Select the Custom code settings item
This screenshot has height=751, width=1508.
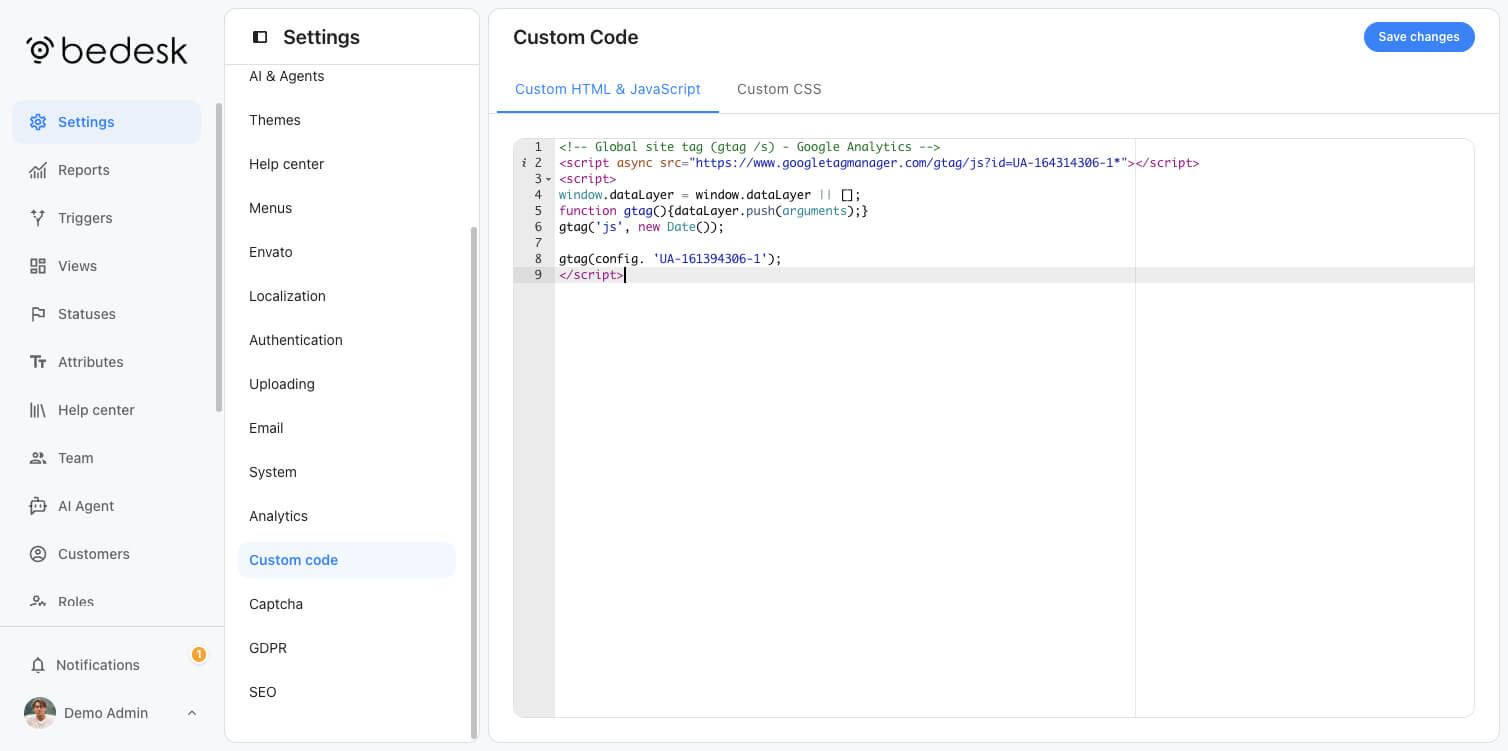346,560
